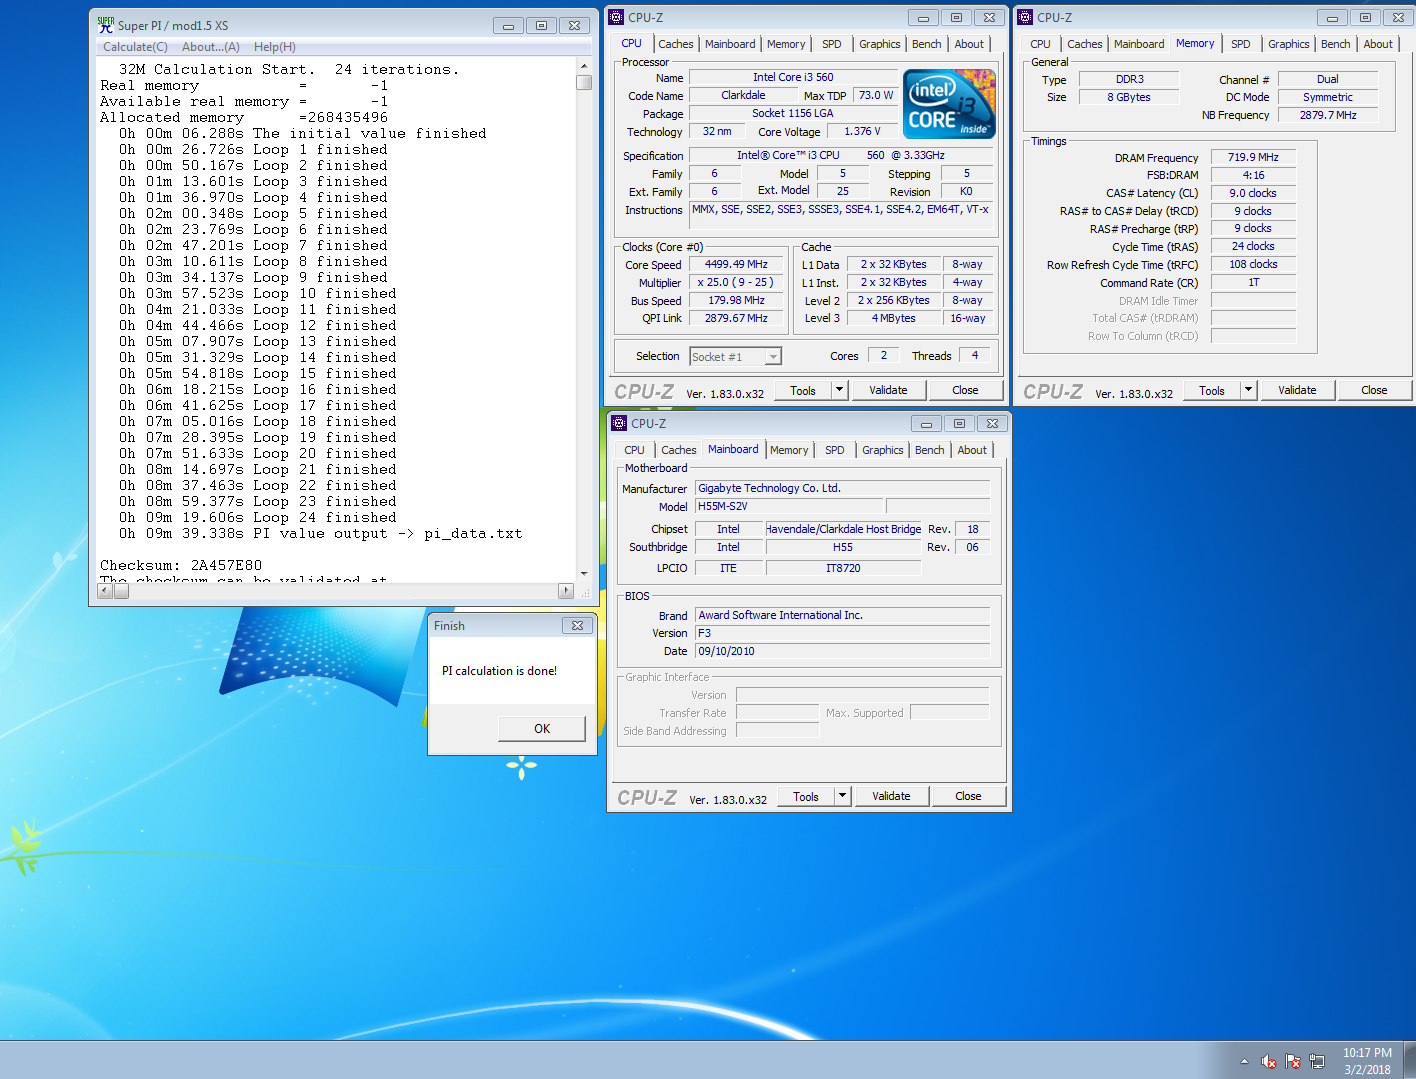1416x1079 pixels.
Task: Open the About tab in the CPU tab window
Action: coord(969,44)
